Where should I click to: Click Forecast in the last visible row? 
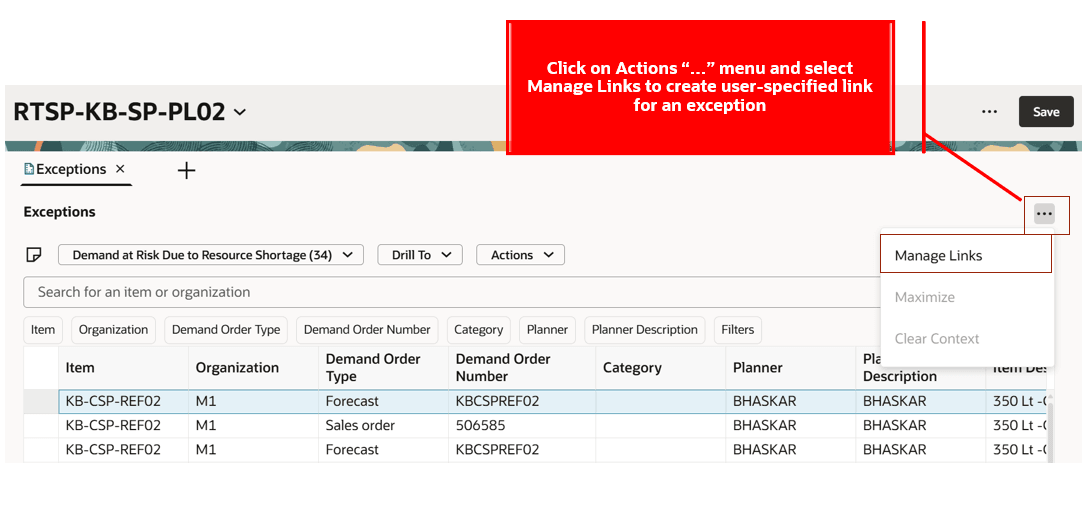[383, 450]
